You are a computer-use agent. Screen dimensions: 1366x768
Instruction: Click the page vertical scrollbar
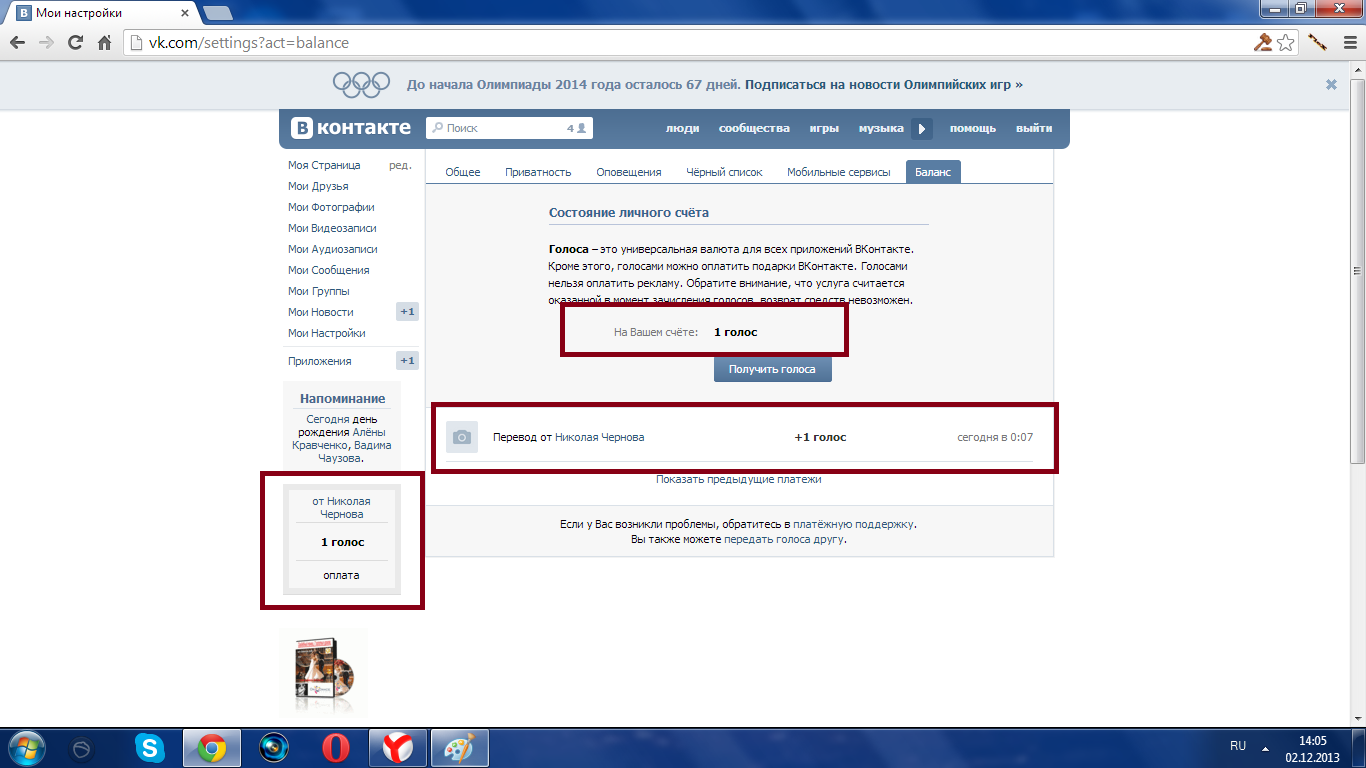[x=1357, y=271]
